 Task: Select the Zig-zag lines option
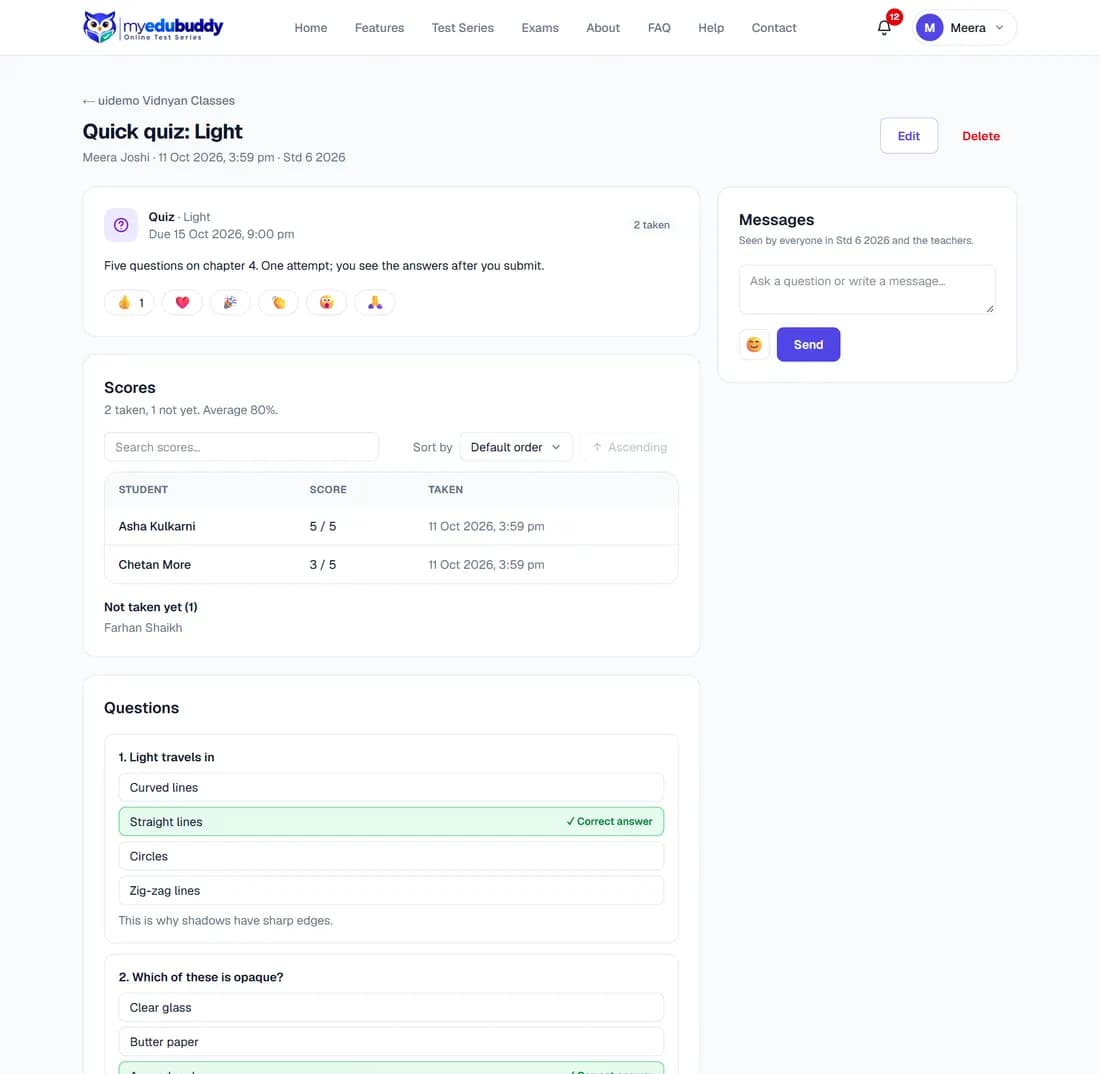(391, 890)
